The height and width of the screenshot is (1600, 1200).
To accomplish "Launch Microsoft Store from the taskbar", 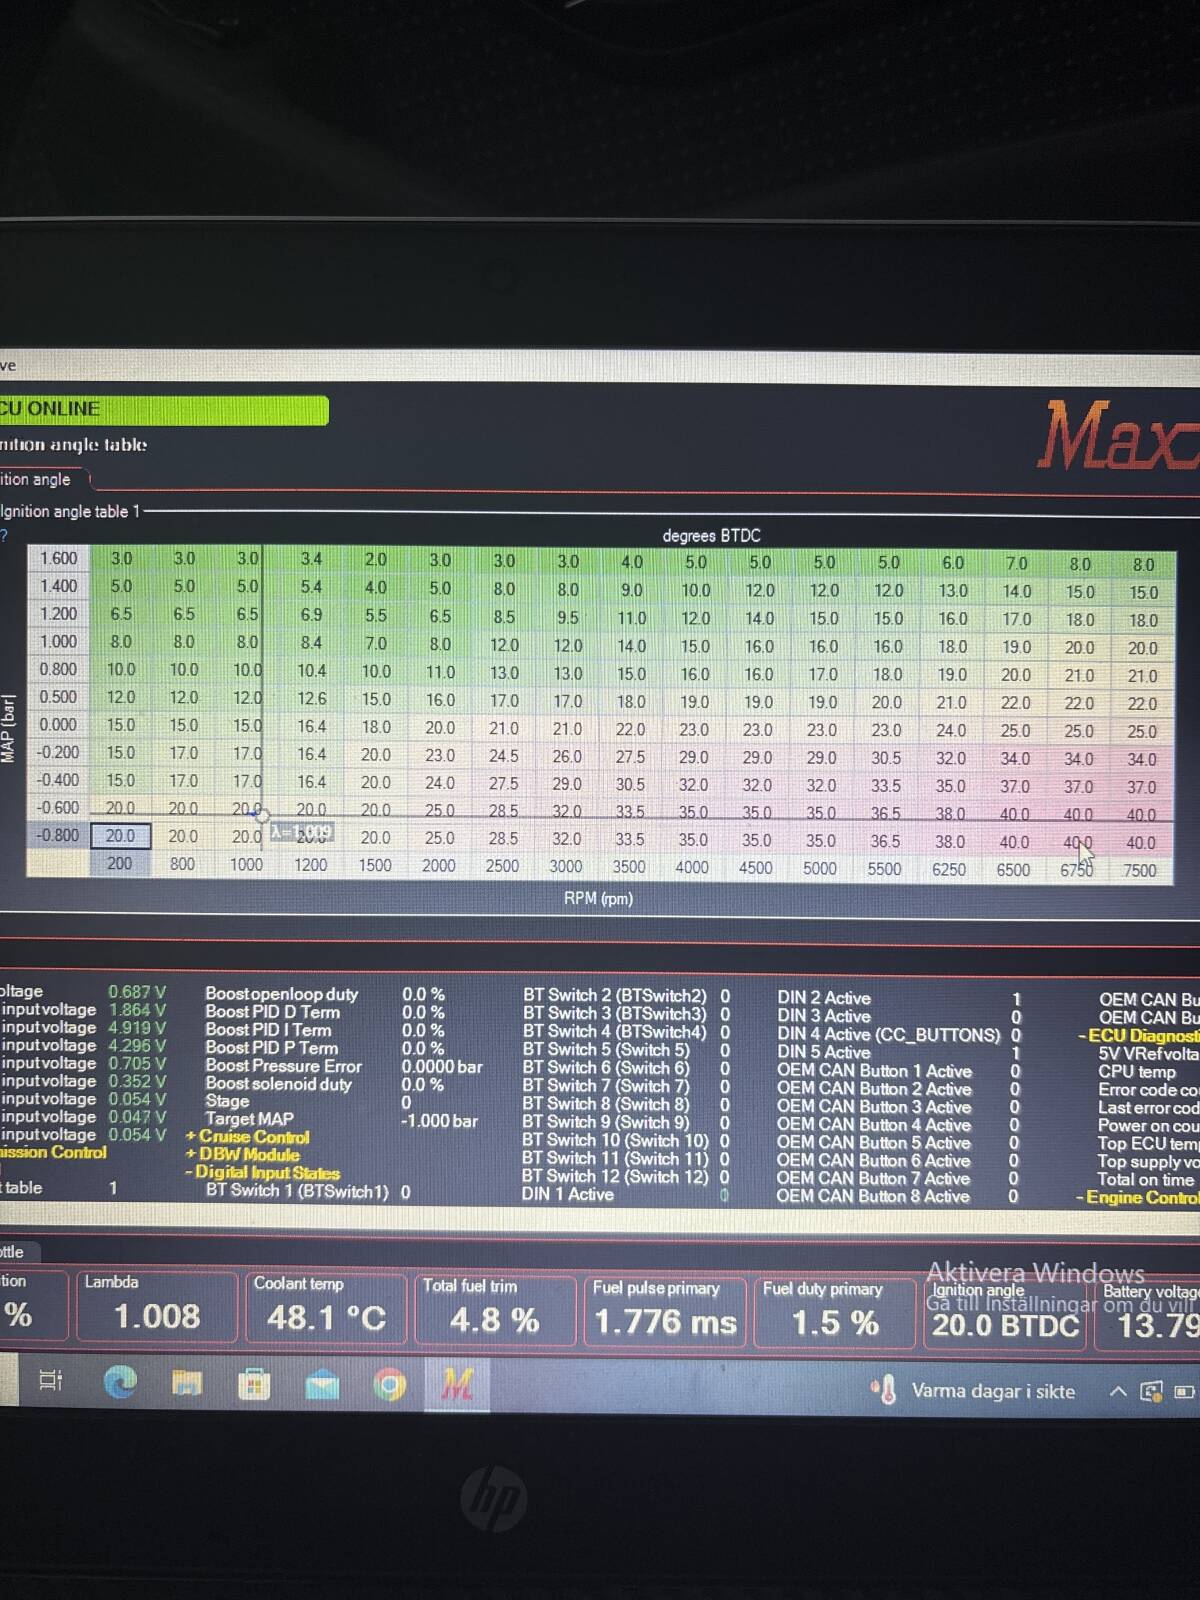I will pyautogui.click(x=254, y=1385).
